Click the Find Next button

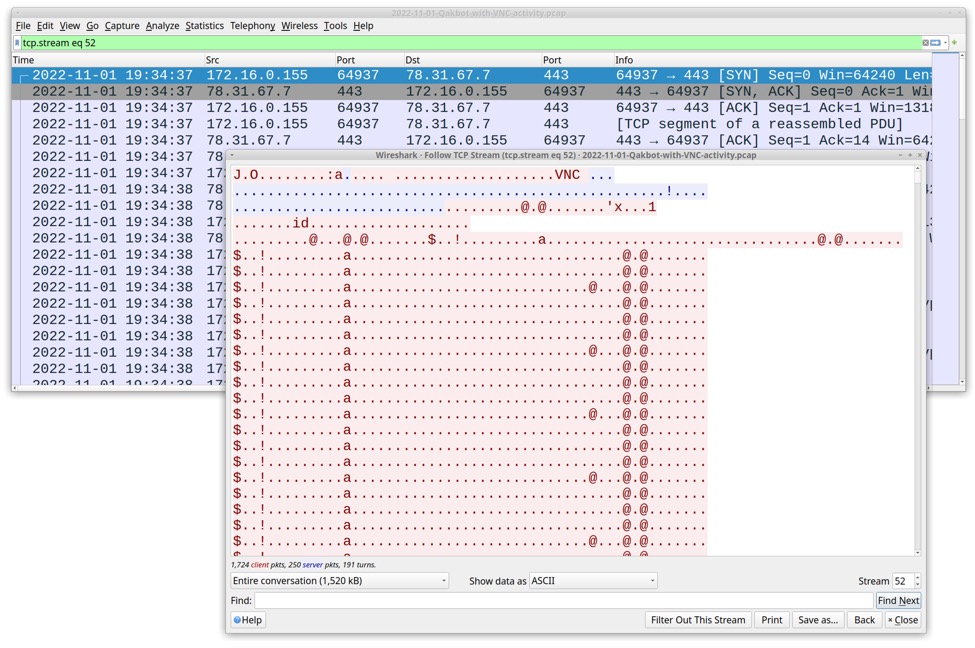(898, 601)
